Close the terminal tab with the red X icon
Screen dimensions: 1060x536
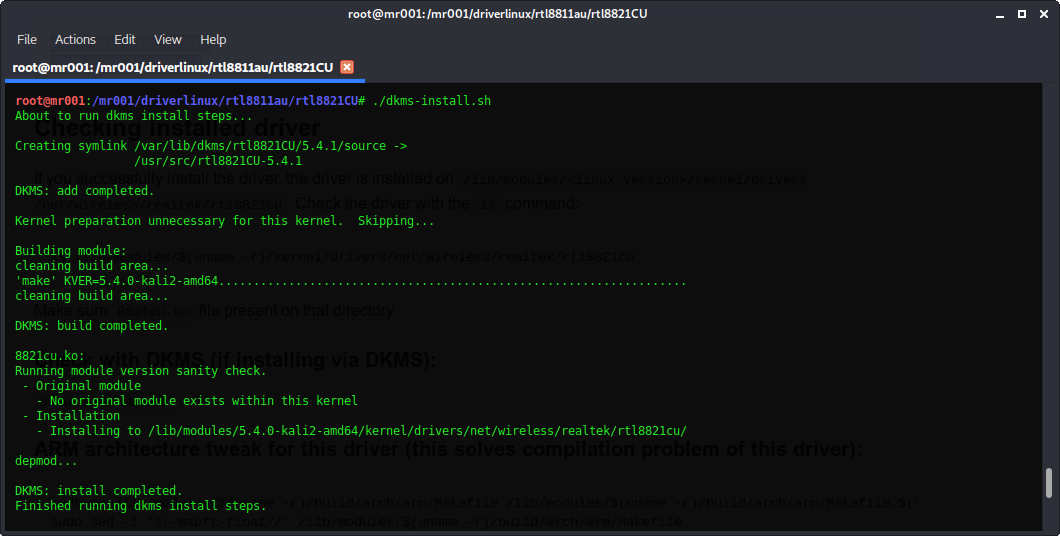coord(347,67)
